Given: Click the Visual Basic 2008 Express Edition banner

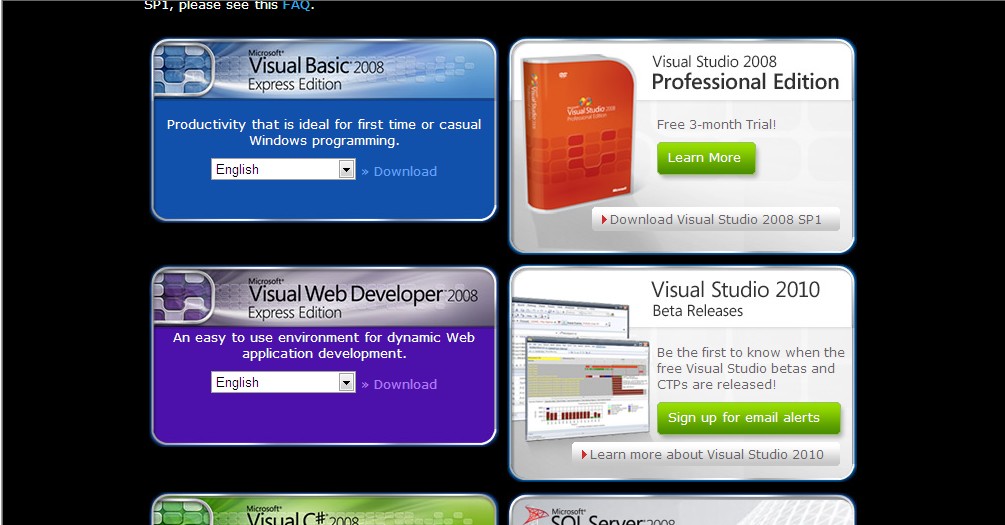Looking at the screenshot, I should click(x=324, y=69).
